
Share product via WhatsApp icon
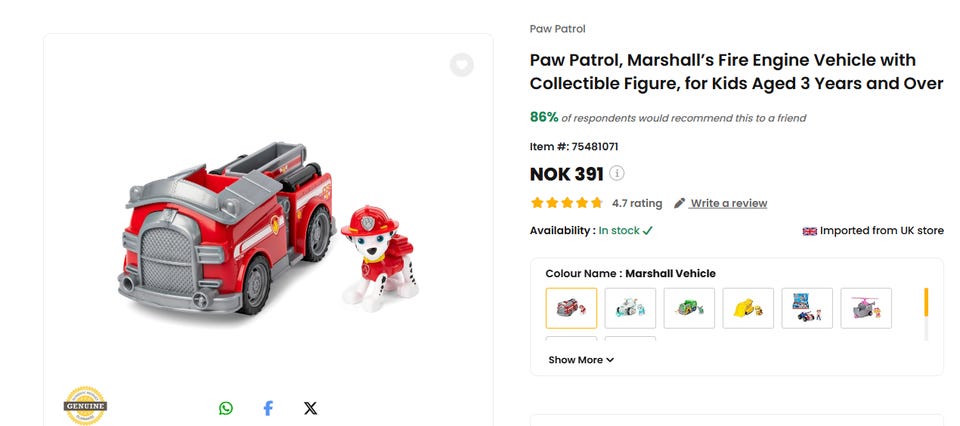coord(226,408)
